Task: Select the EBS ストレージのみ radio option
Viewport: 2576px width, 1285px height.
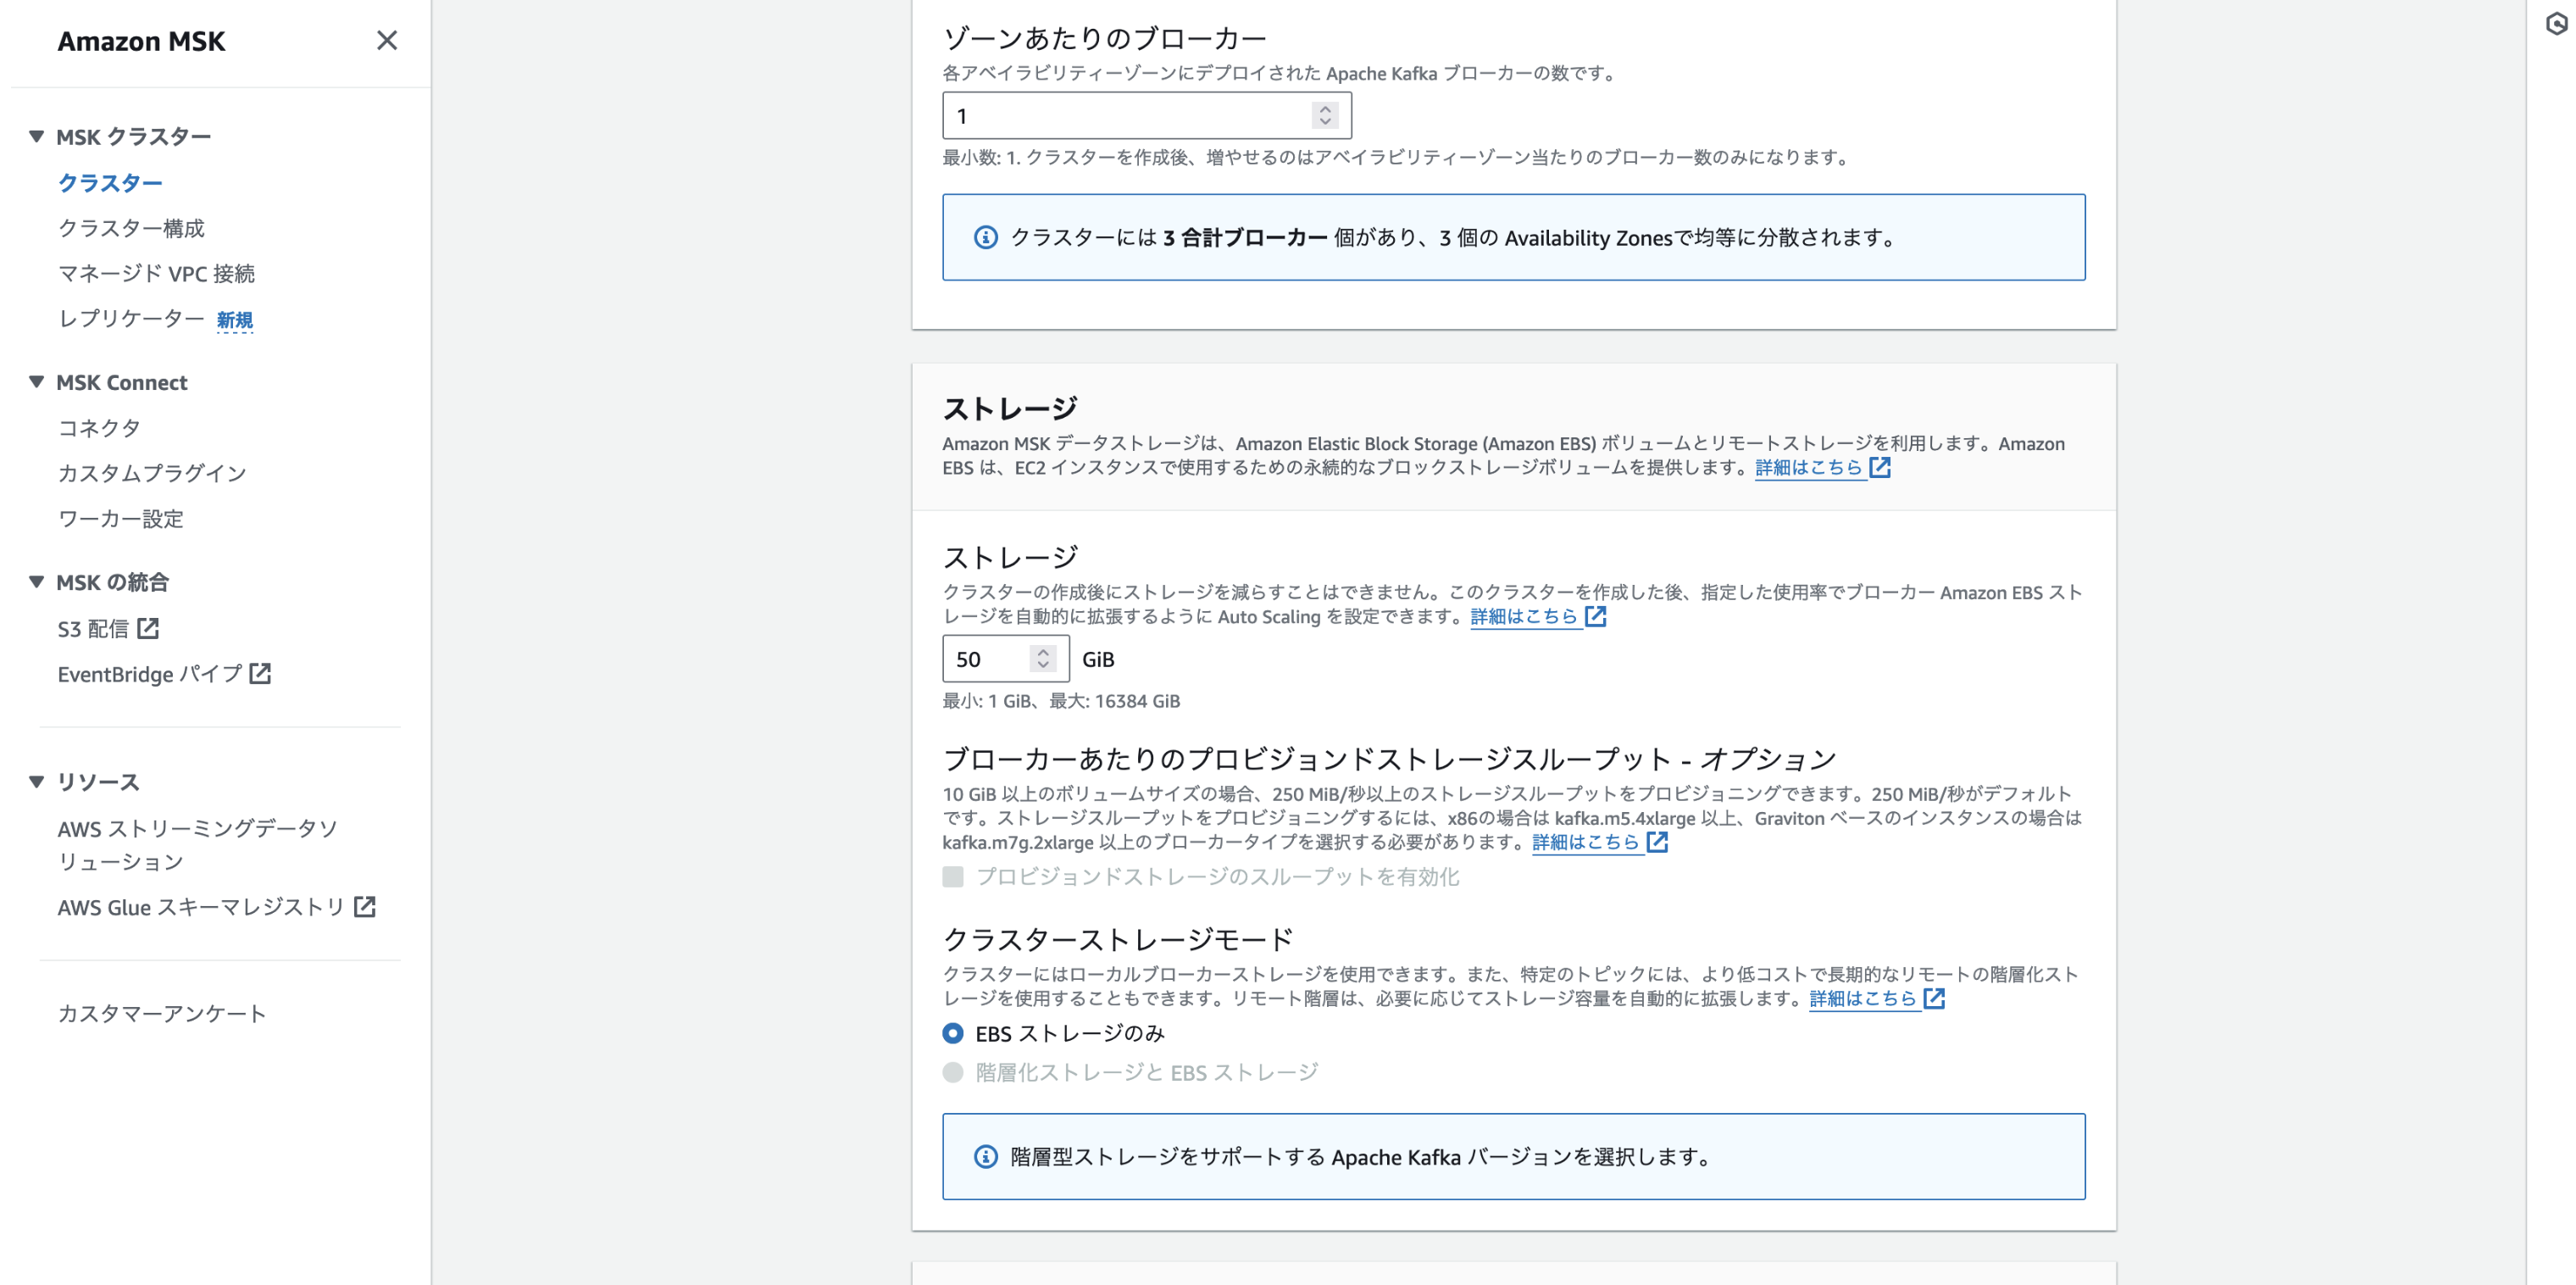Action: coord(953,1033)
